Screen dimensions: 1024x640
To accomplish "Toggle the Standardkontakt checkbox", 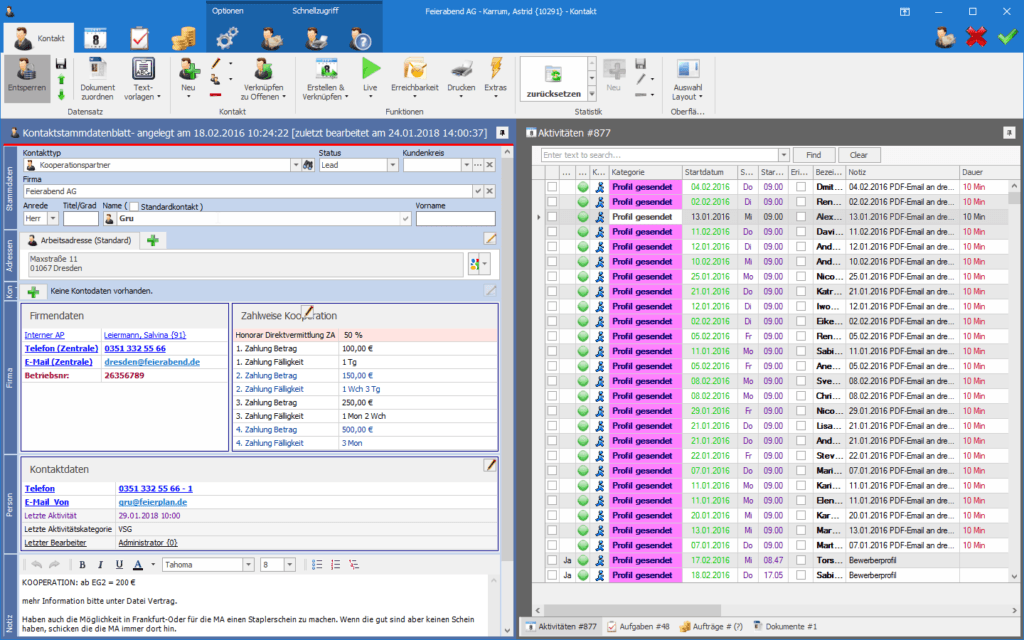I will (x=134, y=206).
